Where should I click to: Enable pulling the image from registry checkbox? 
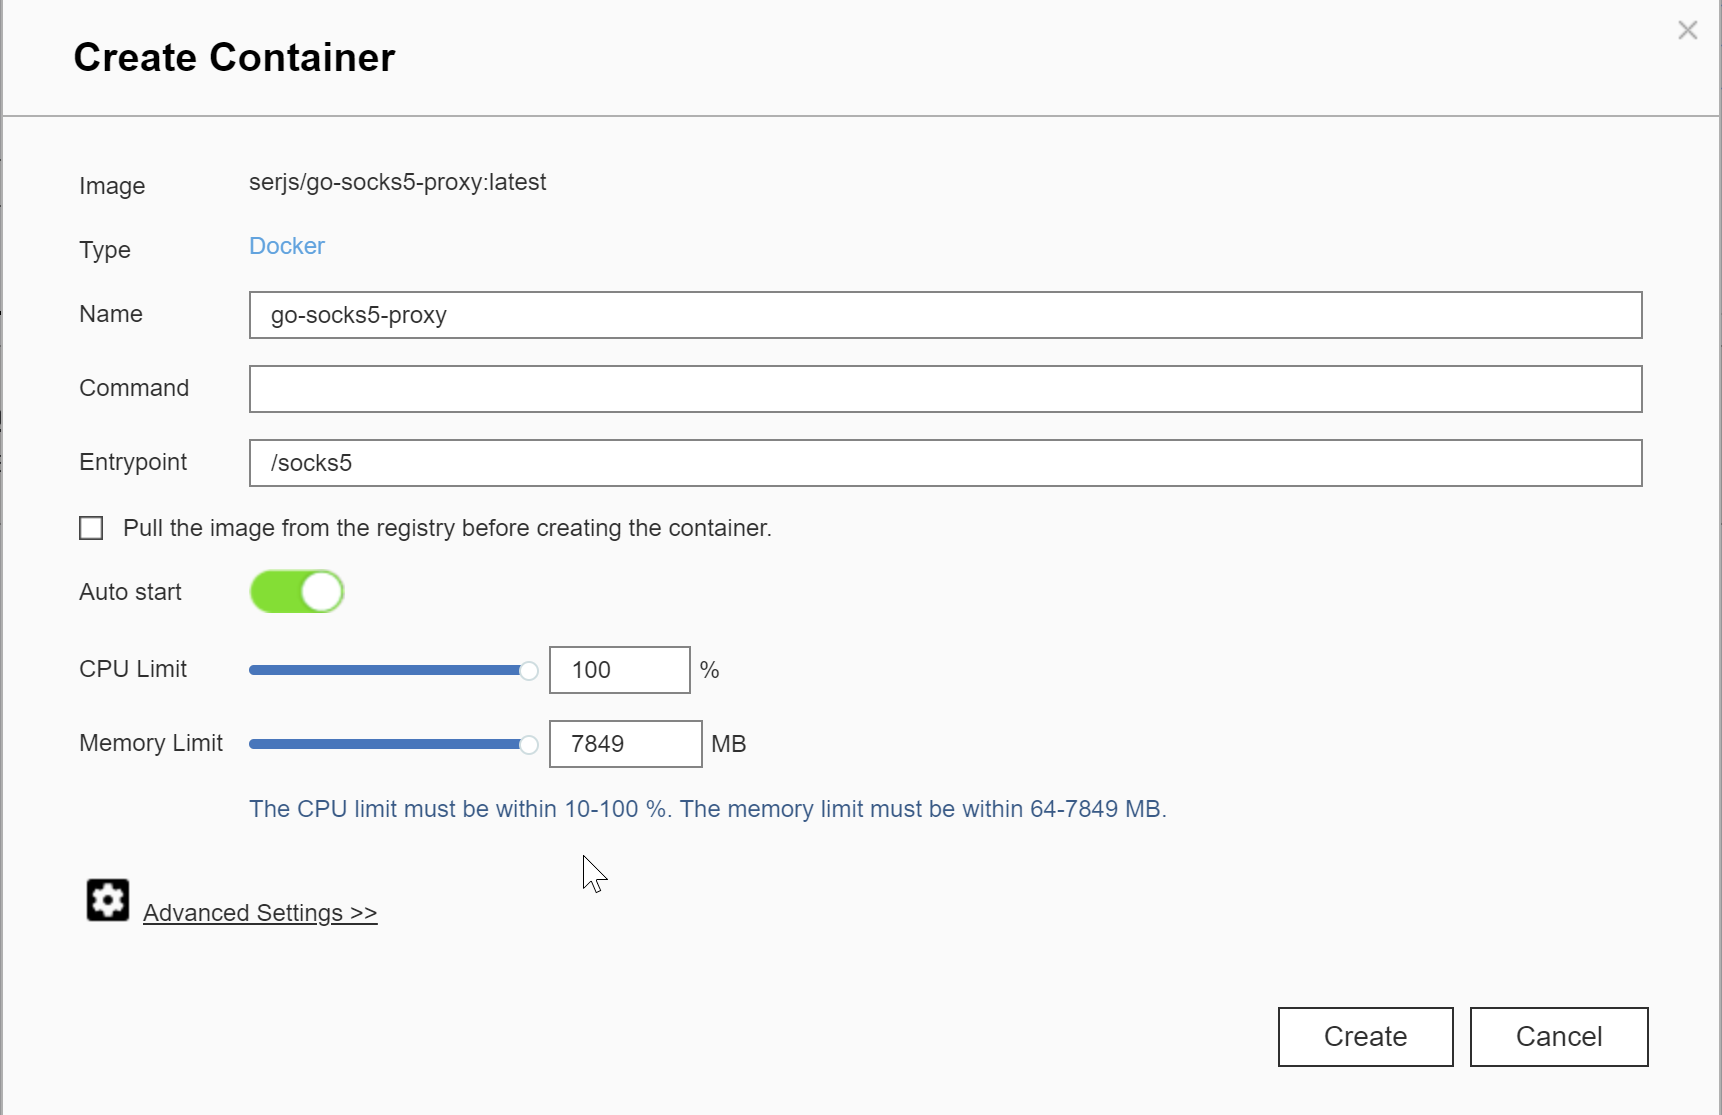click(91, 528)
